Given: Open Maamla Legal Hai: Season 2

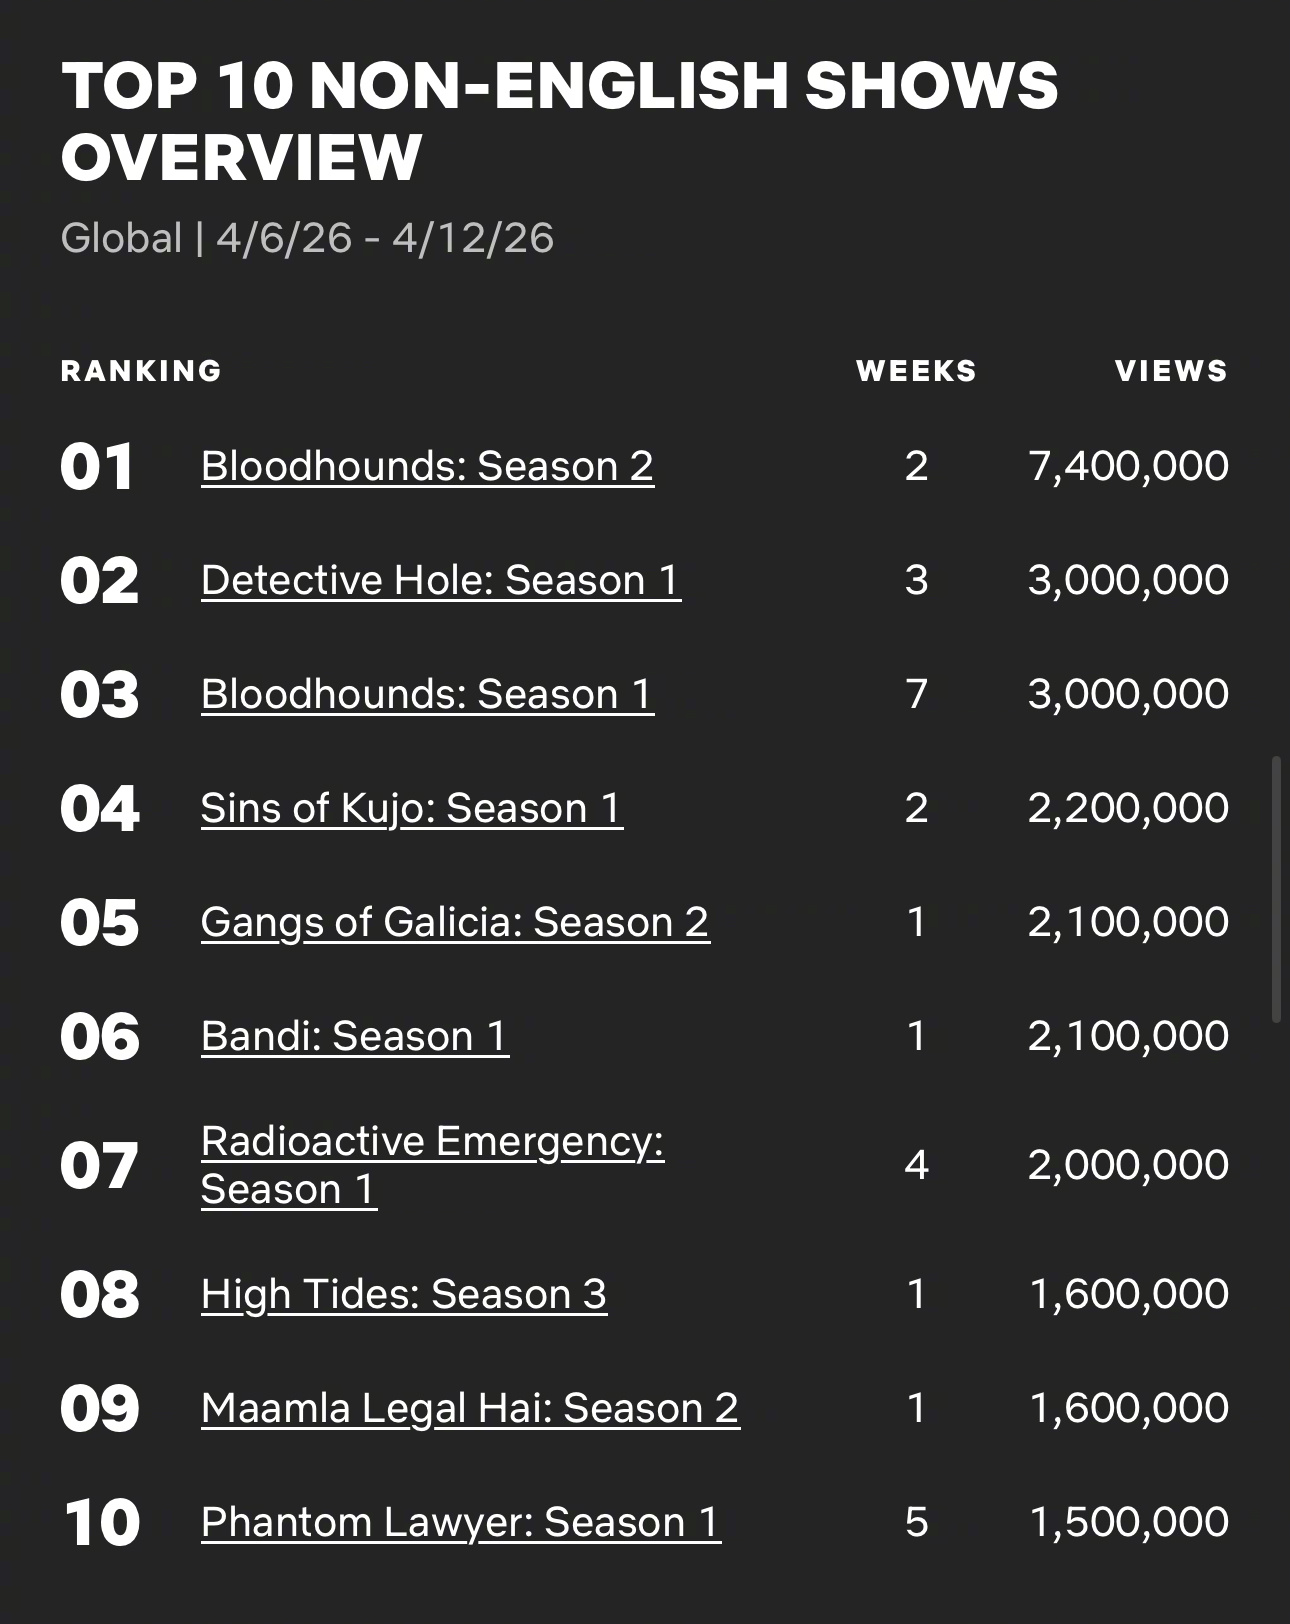Looking at the screenshot, I should pos(470,1408).
